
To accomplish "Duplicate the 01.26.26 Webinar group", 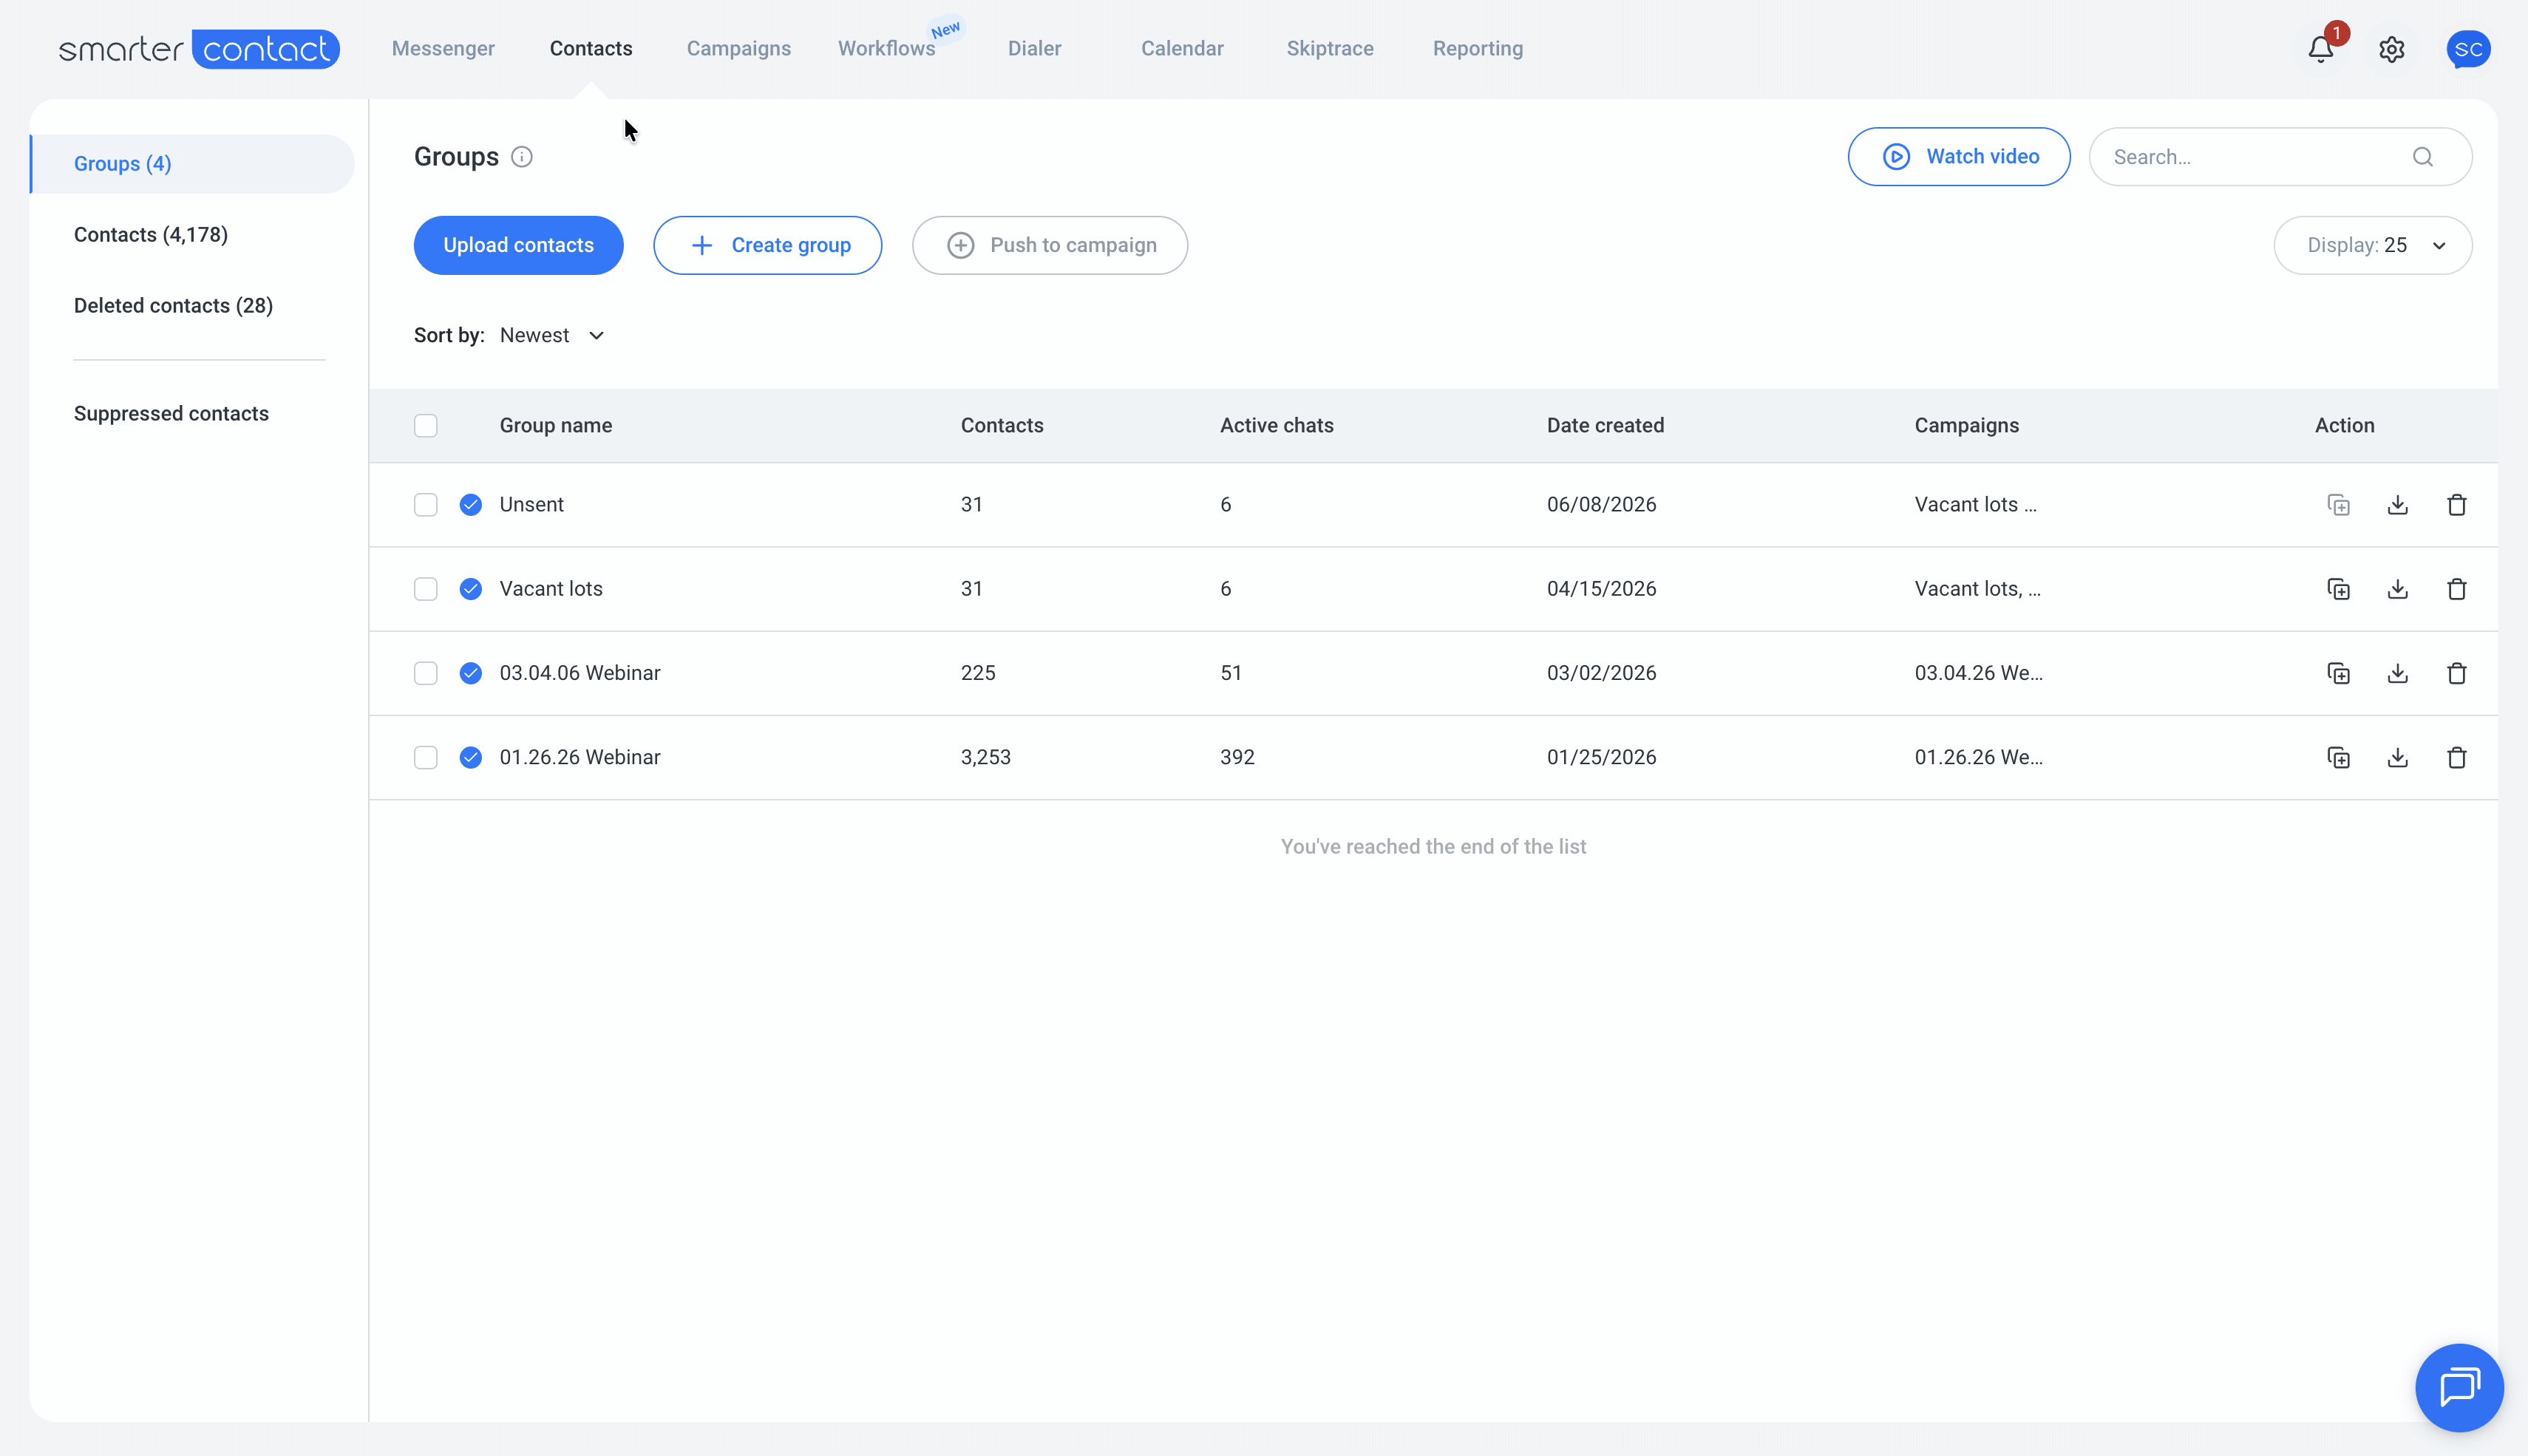I will pos(2338,757).
